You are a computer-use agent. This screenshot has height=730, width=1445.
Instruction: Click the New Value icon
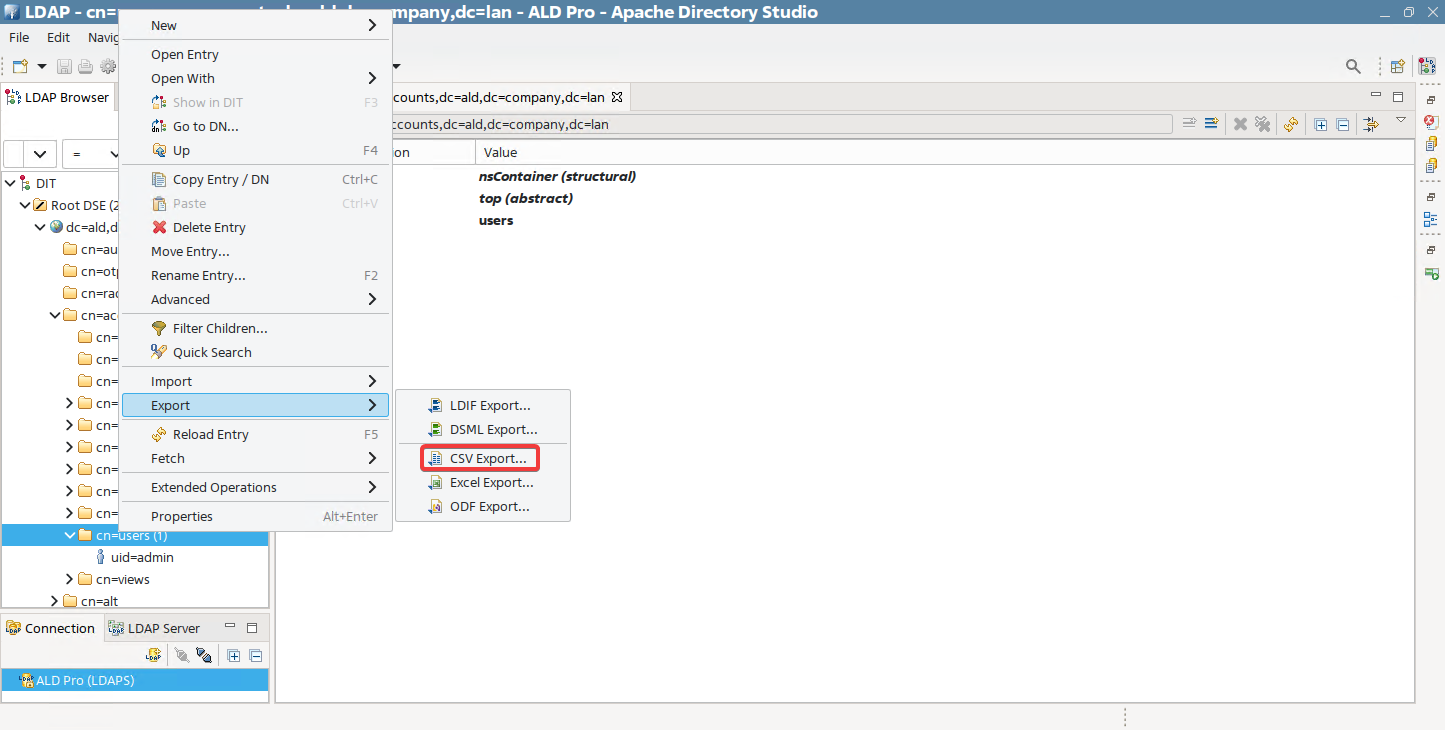[x=1211, y=124]
